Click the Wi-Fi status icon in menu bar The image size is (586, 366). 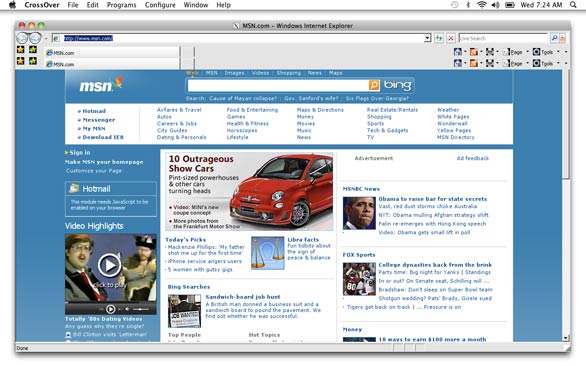pyautogui.click(x=482, y=5)
